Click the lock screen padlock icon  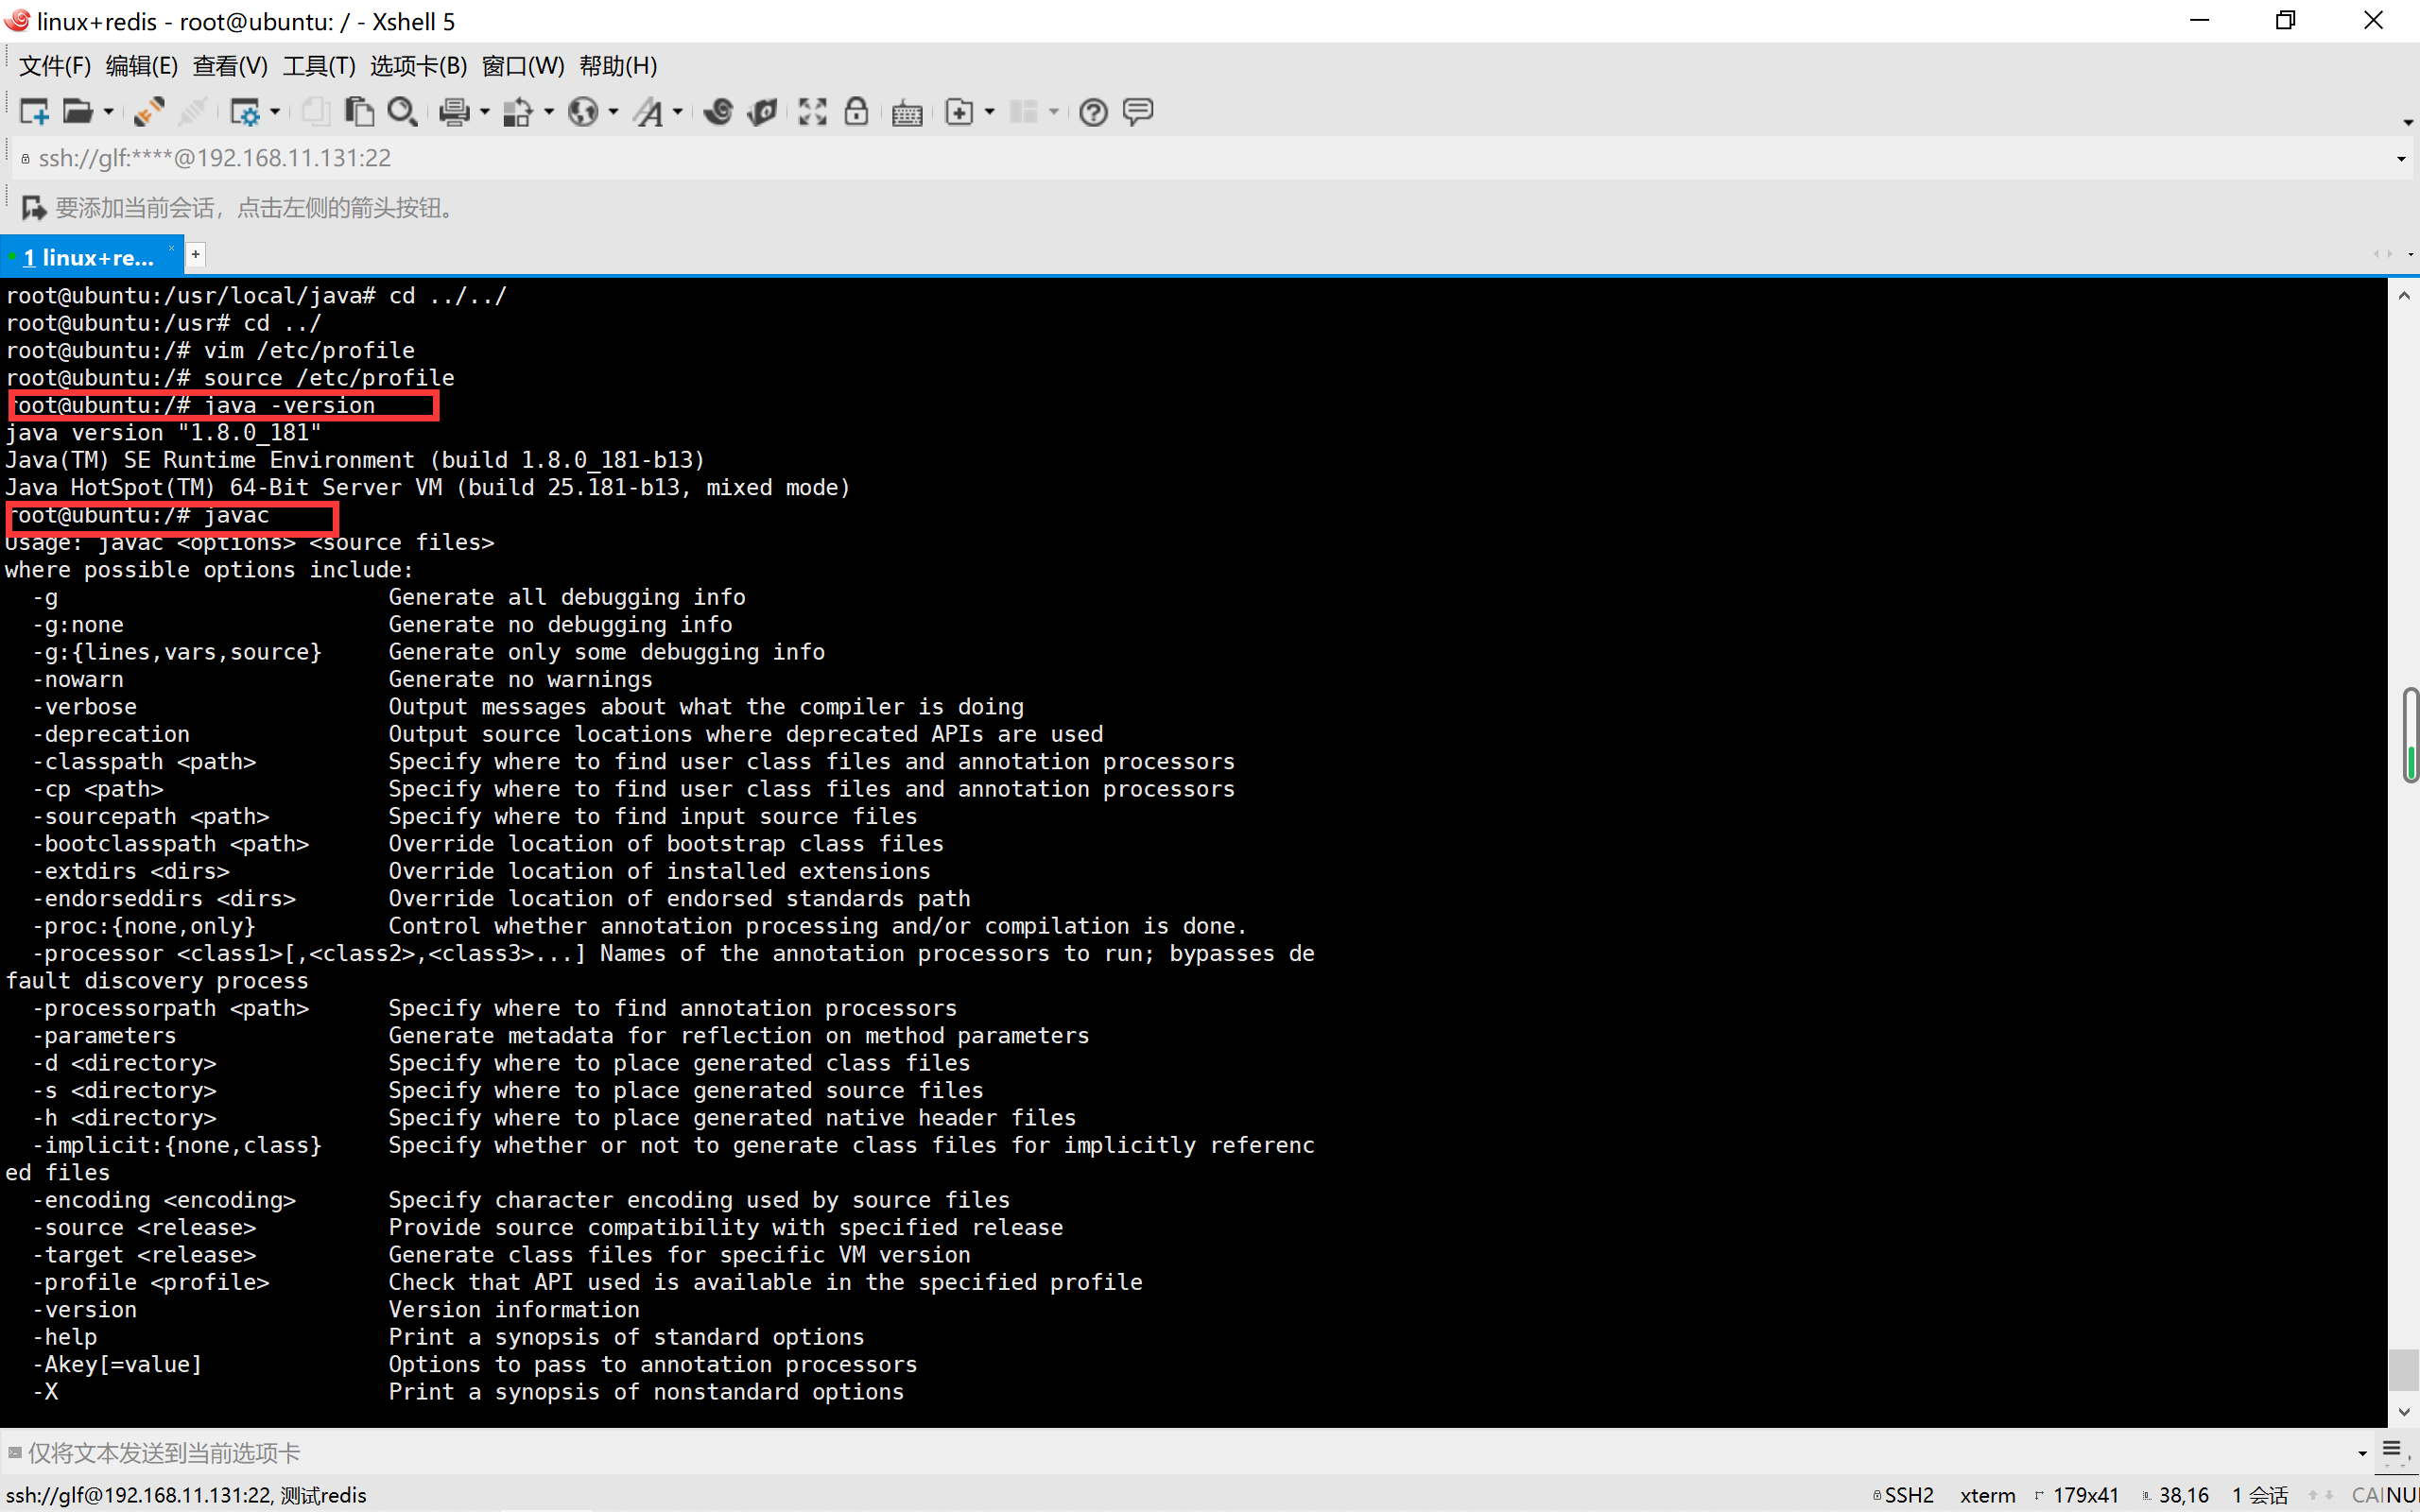857,111
